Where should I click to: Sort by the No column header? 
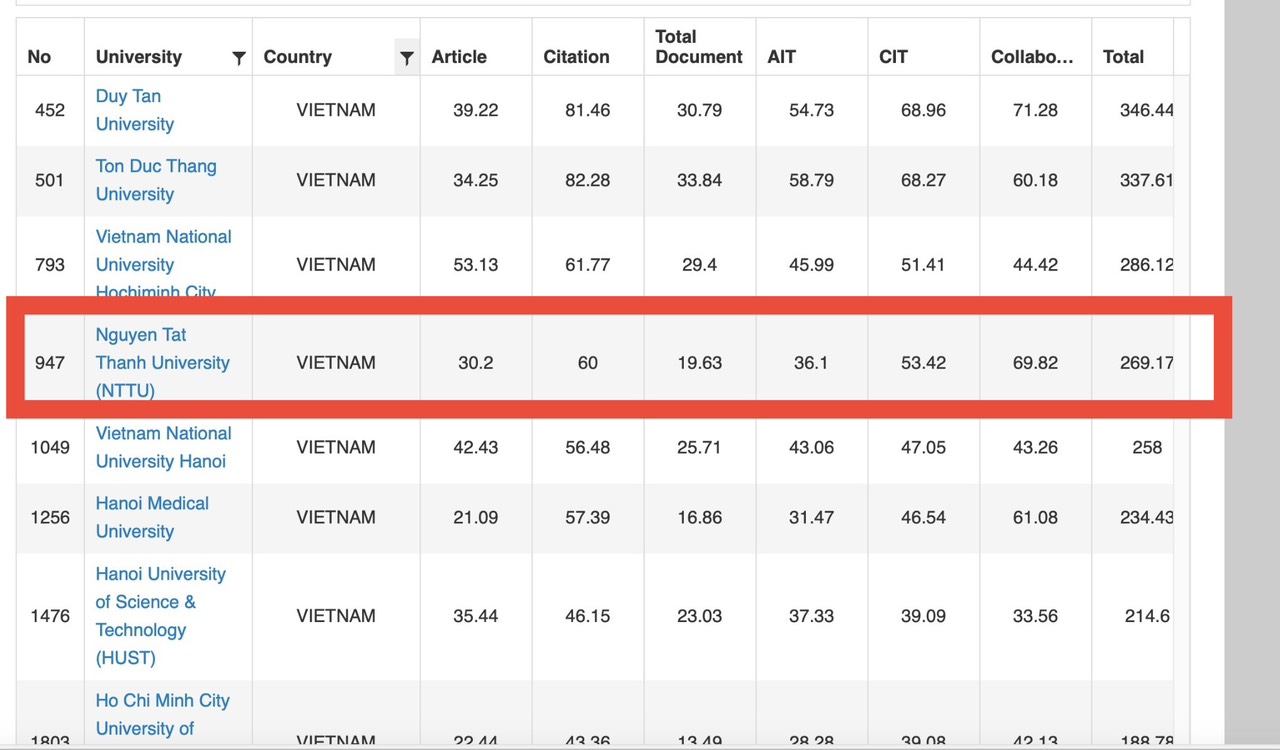pyautogui.click(x=39, y=57)
